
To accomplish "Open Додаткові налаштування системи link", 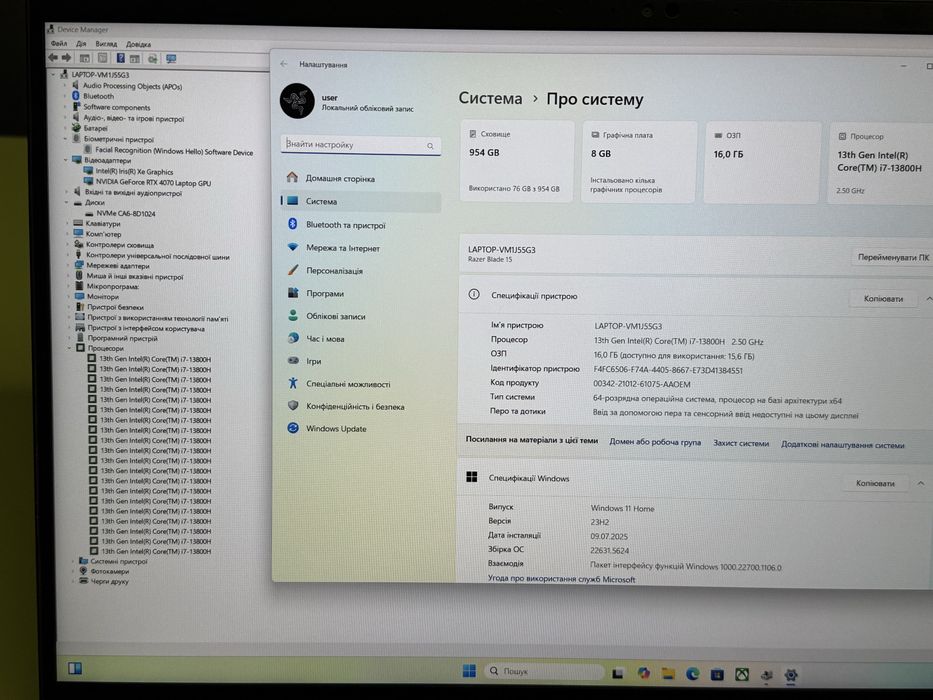I will click(x=843, y=445).
